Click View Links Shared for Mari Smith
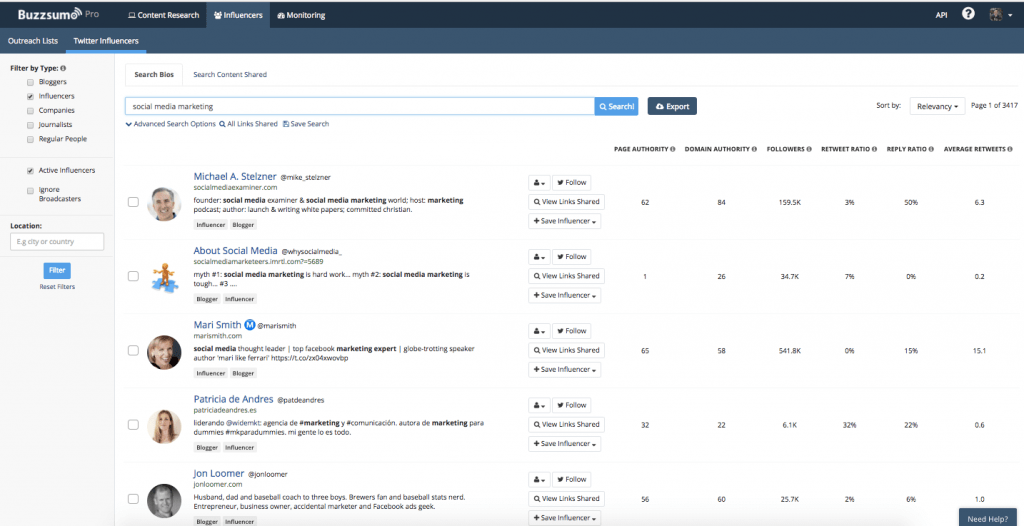This screenshot has height=526, width=1024. 565,350
